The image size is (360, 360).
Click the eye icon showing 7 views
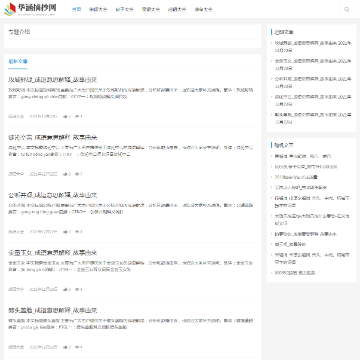coord(77,174)
